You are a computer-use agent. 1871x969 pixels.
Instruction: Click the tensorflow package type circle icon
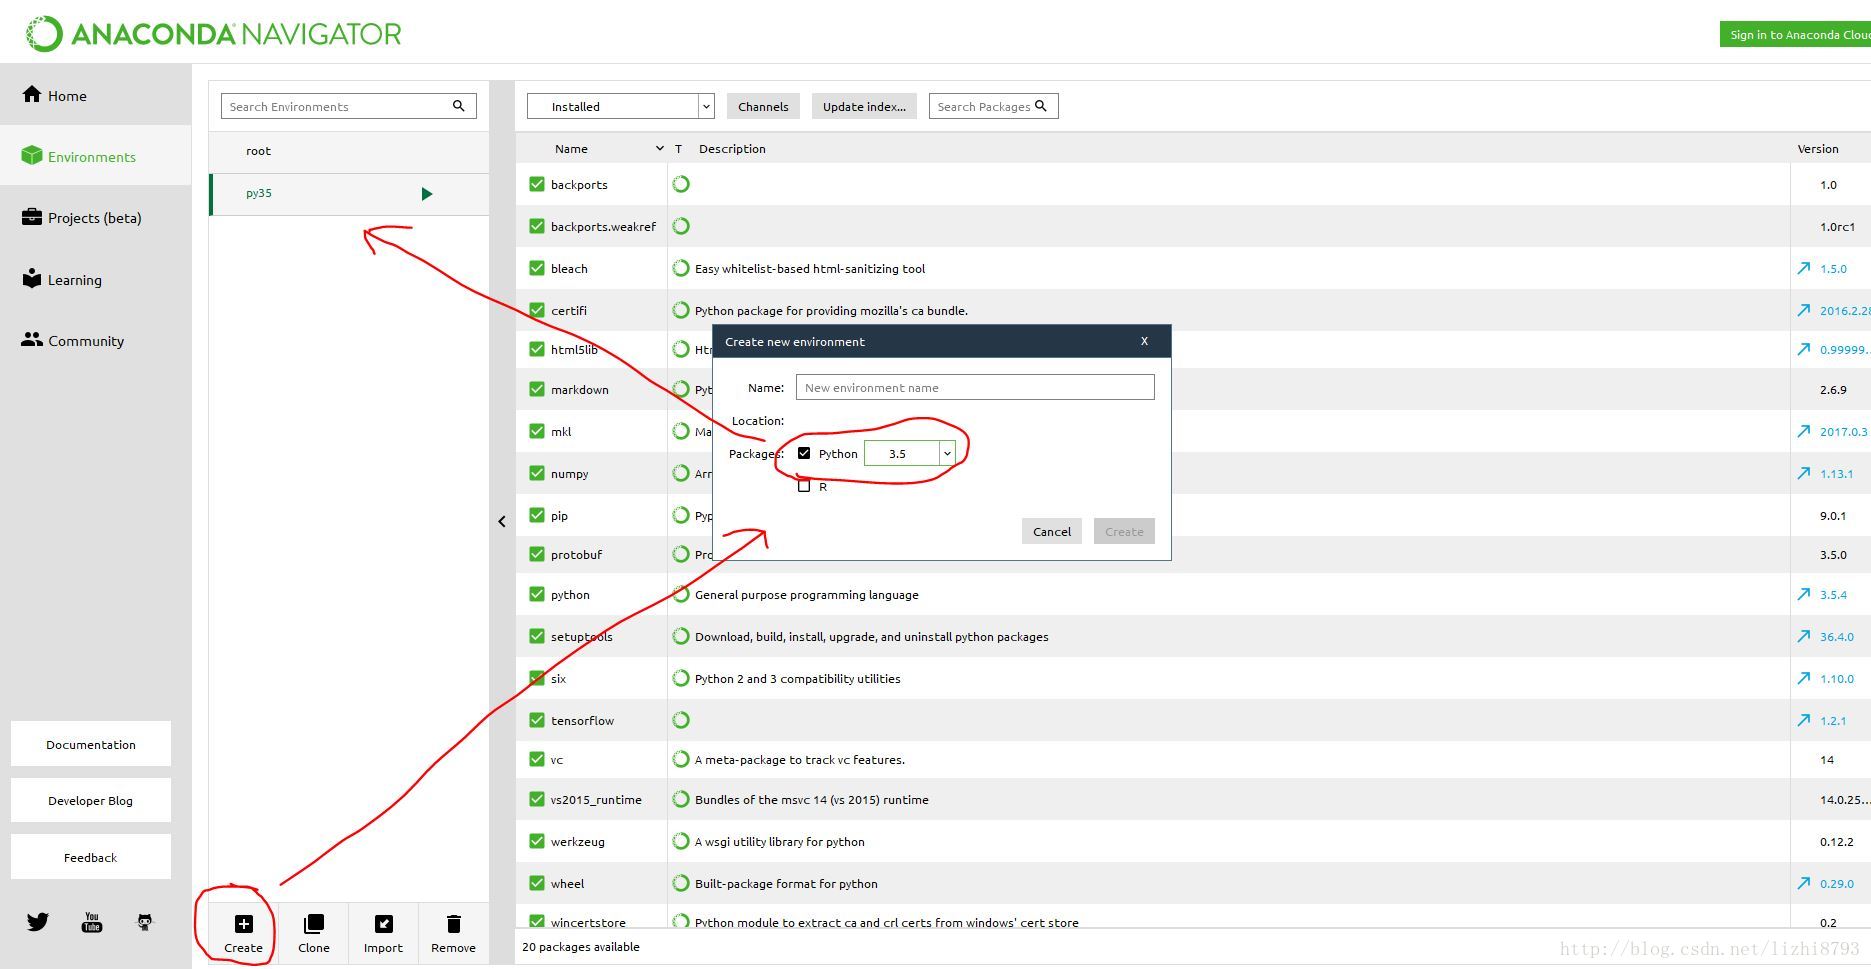pyautogui.click(x=681, y=720)
